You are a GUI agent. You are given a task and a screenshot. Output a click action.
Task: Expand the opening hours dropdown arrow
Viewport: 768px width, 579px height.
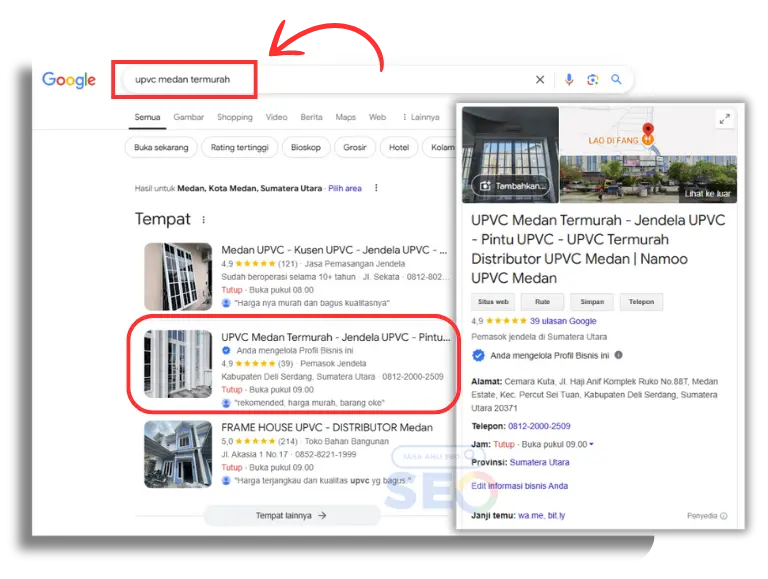click(591, 444)
